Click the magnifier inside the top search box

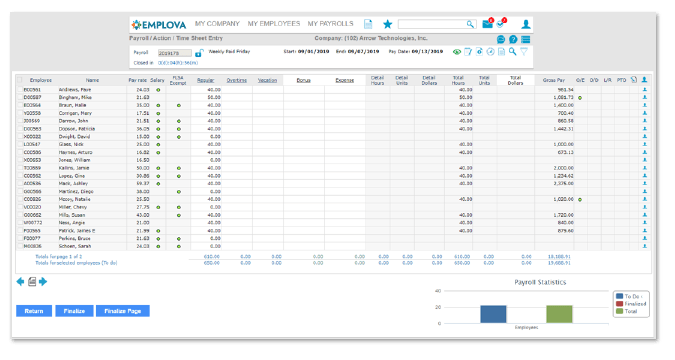(470, 24)
